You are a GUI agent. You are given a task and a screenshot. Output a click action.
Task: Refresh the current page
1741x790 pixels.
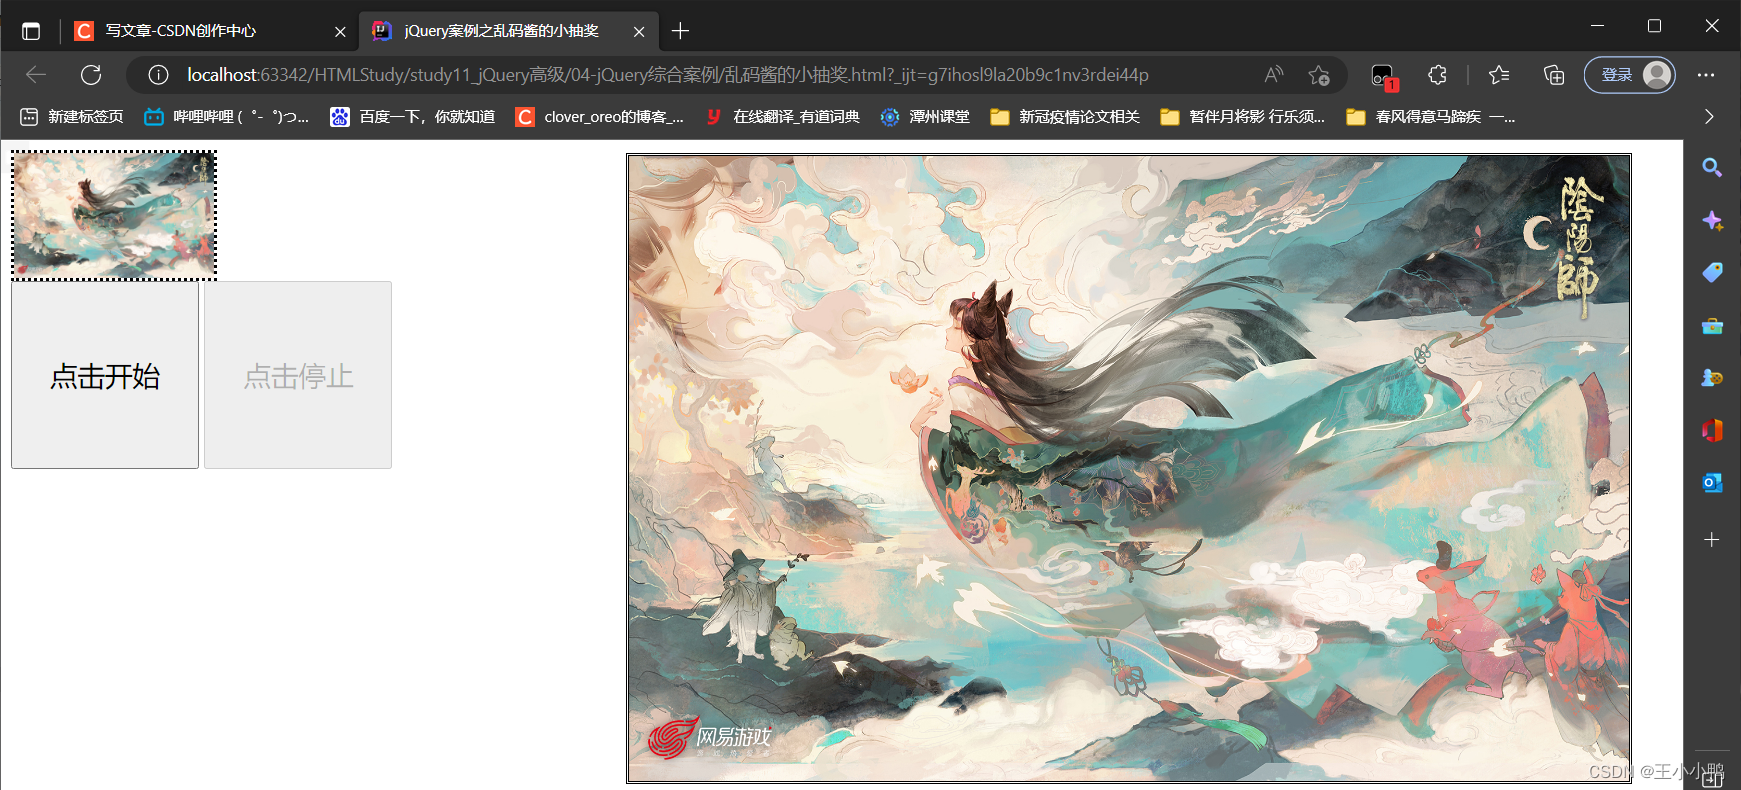click(91, 75)
